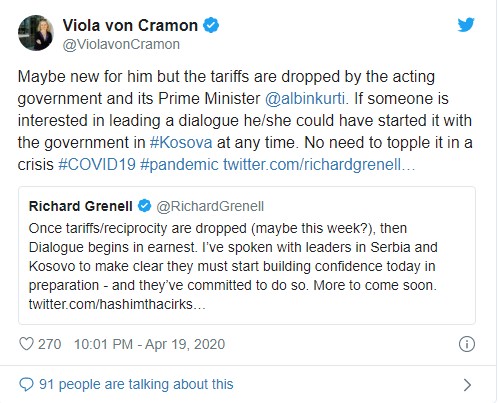Image resolution: width=500 pixels, height=403 pixels.
Task: Like the tweet with heart icon
Action: click(26, 344)
